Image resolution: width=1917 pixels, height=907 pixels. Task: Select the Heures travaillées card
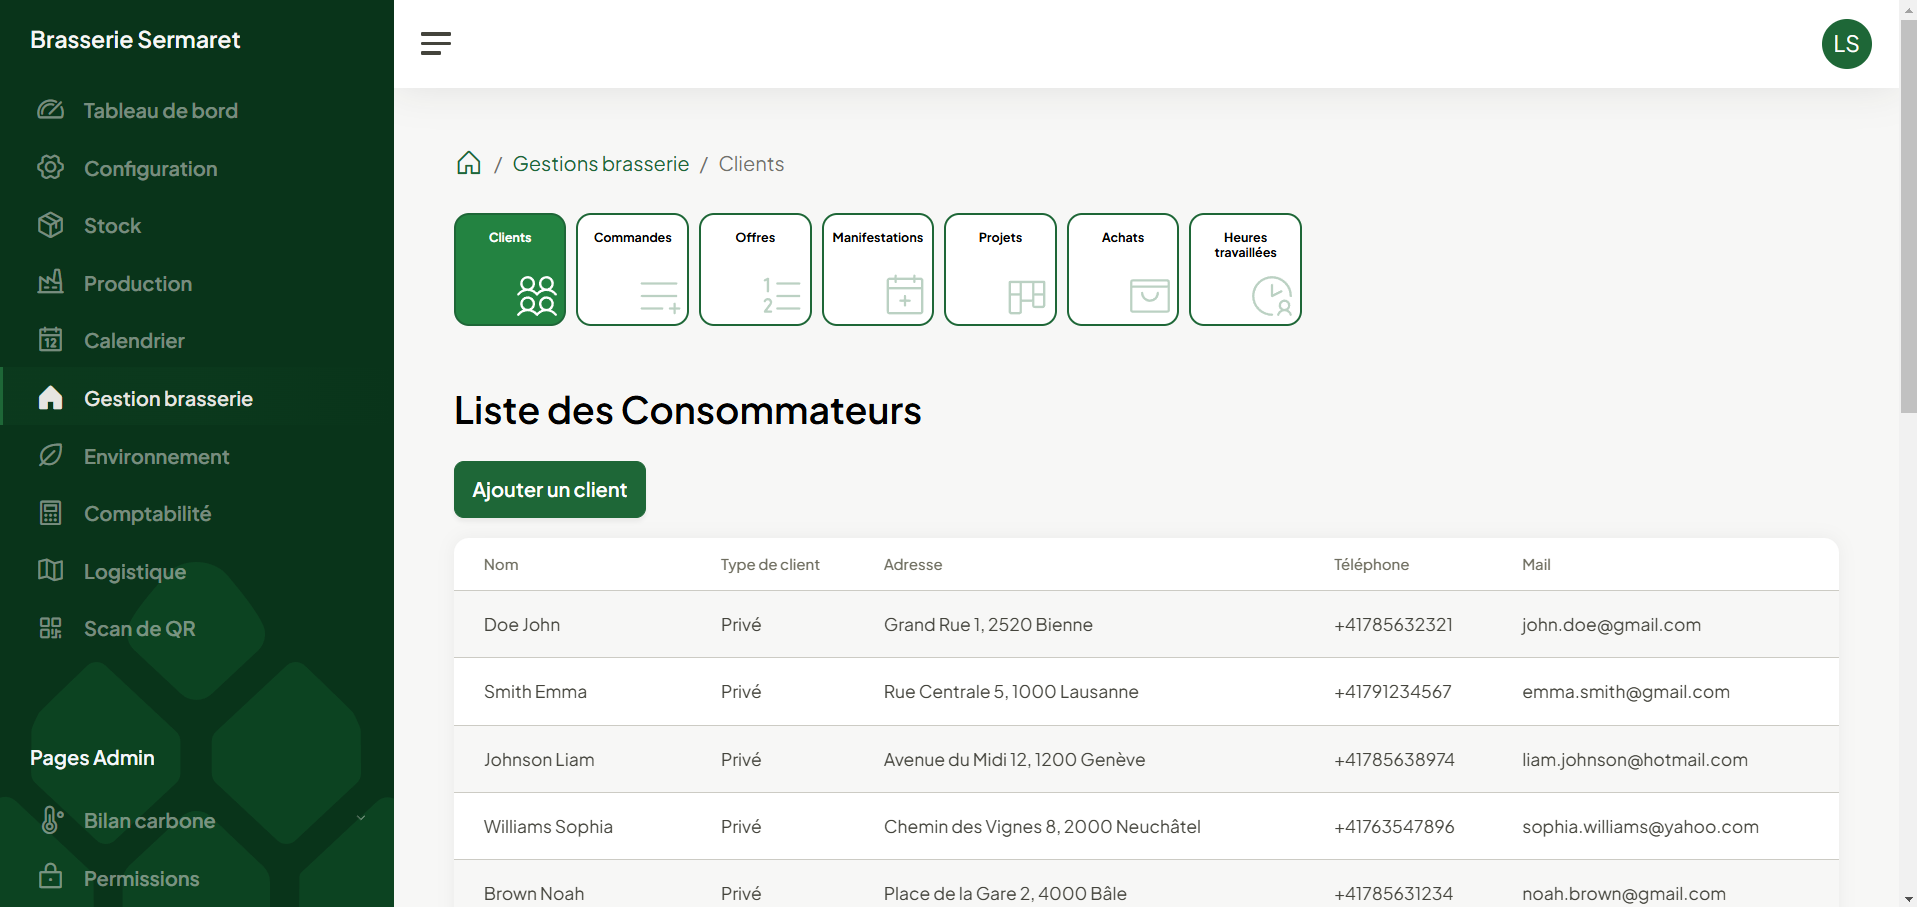click(1245, 269)
